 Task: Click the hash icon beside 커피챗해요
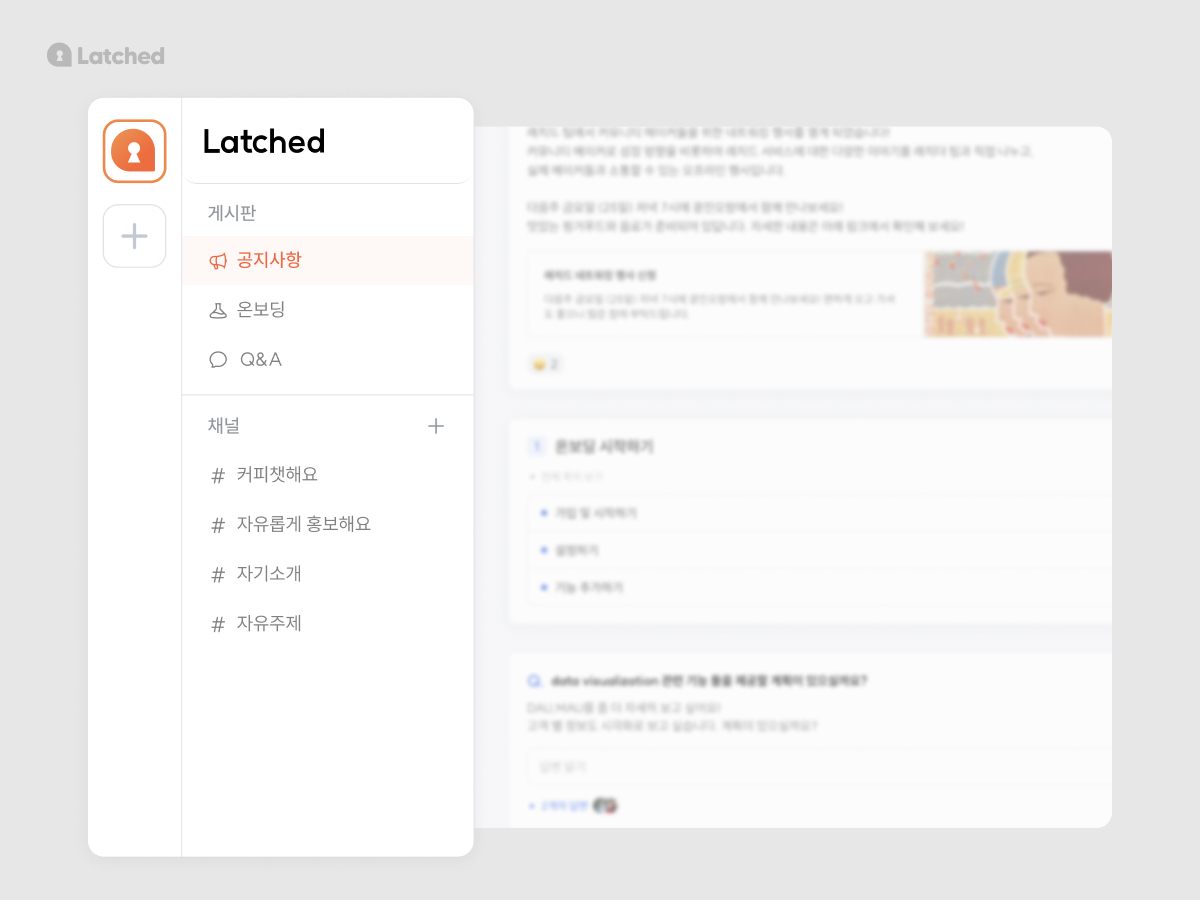(218, 476)
